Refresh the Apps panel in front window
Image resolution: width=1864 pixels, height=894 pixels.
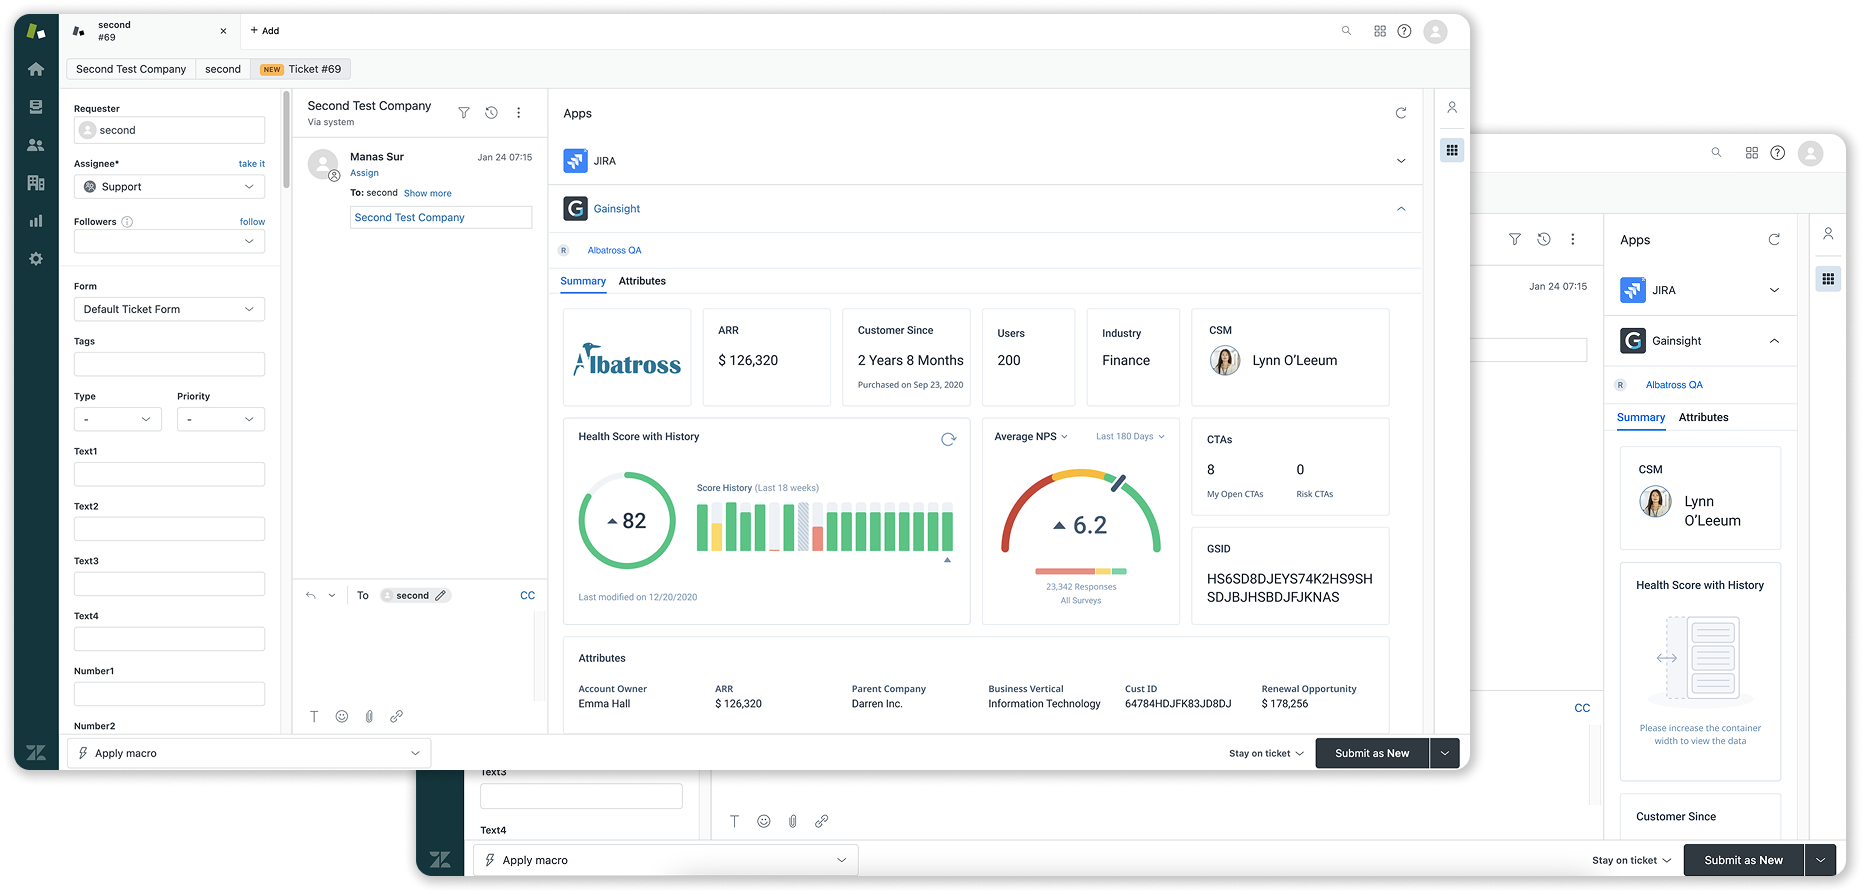(1401, 113)
